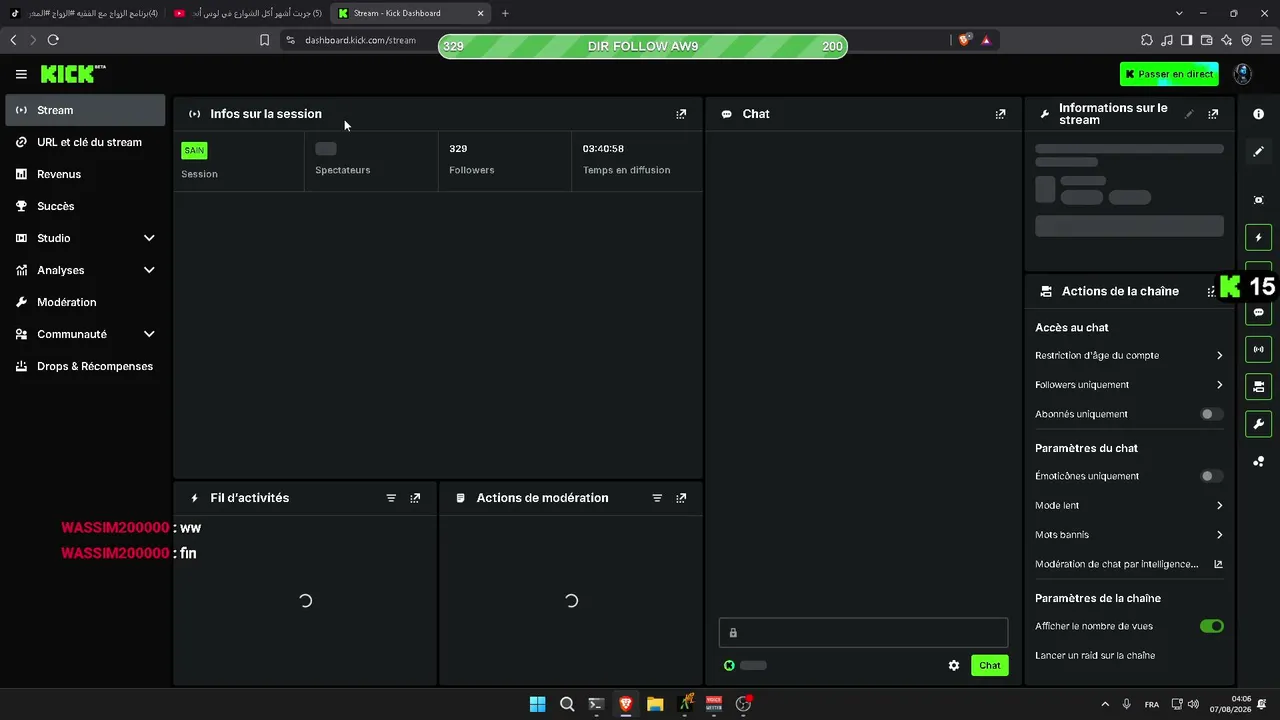
Task: Open the Brave Shields icon in the address bar
Action: (964, 40)
